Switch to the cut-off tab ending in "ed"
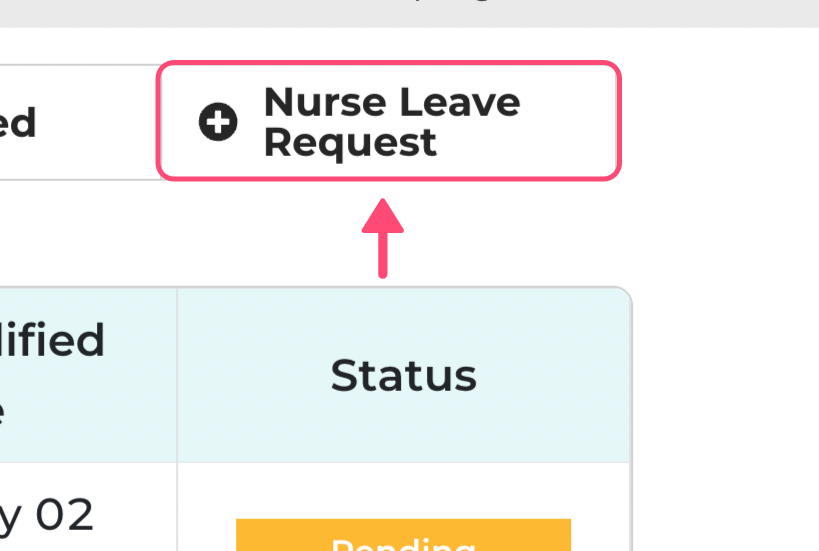Screen dimensions: 819x551 78,122
